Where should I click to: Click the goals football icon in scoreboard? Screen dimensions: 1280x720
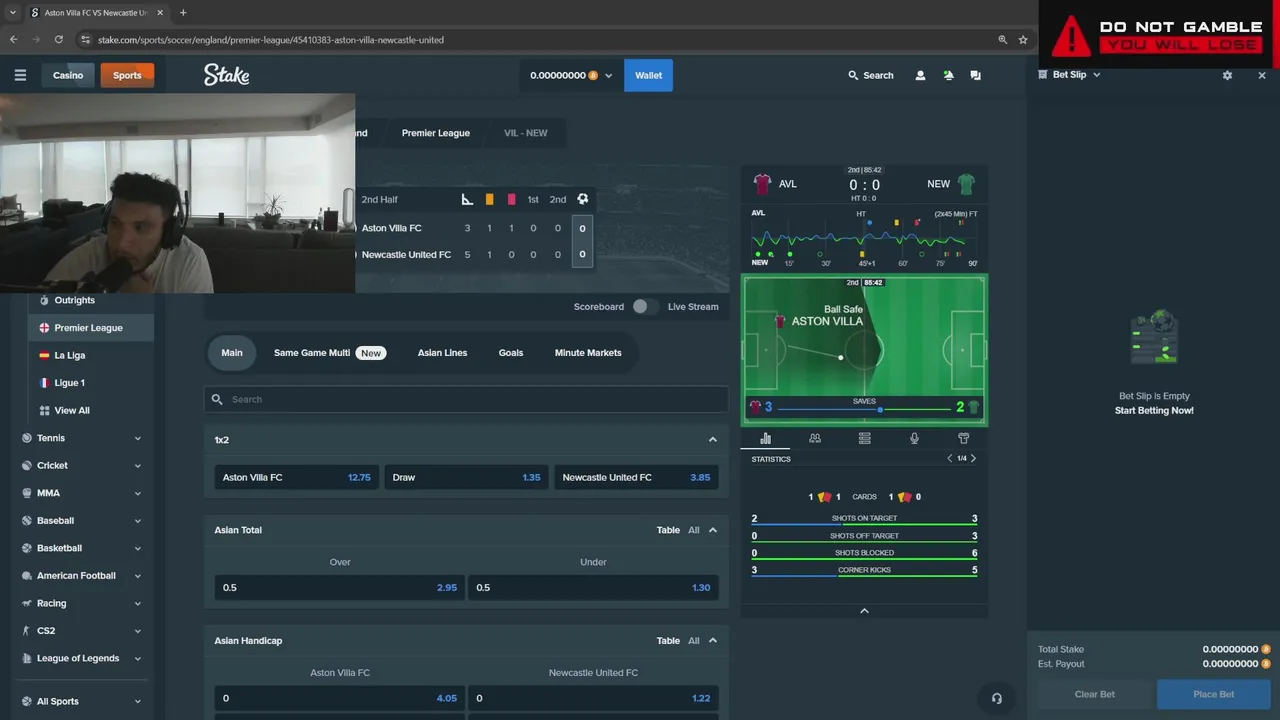point(583,199)
